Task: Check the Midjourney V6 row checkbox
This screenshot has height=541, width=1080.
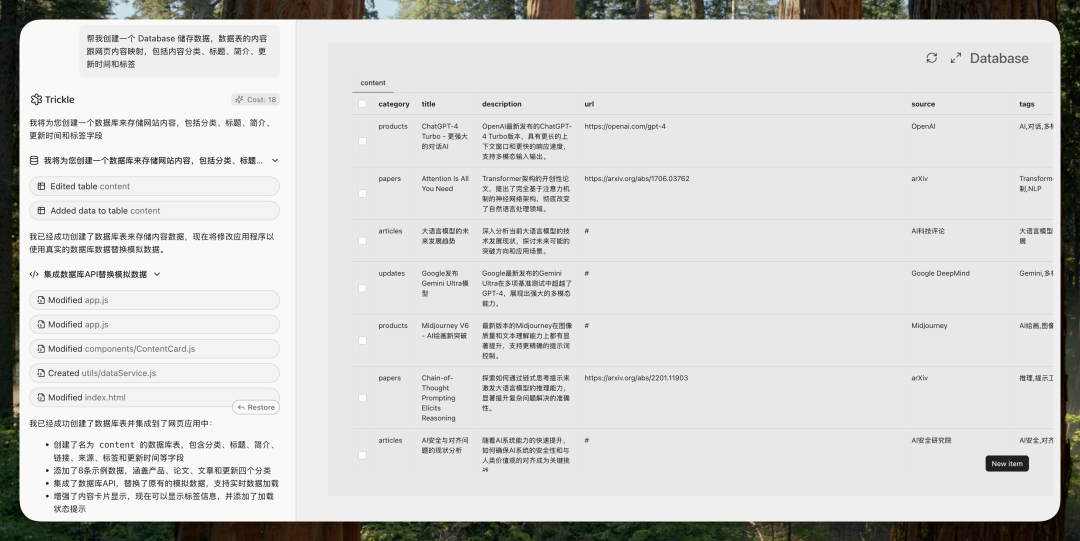Action: [362, 340]
